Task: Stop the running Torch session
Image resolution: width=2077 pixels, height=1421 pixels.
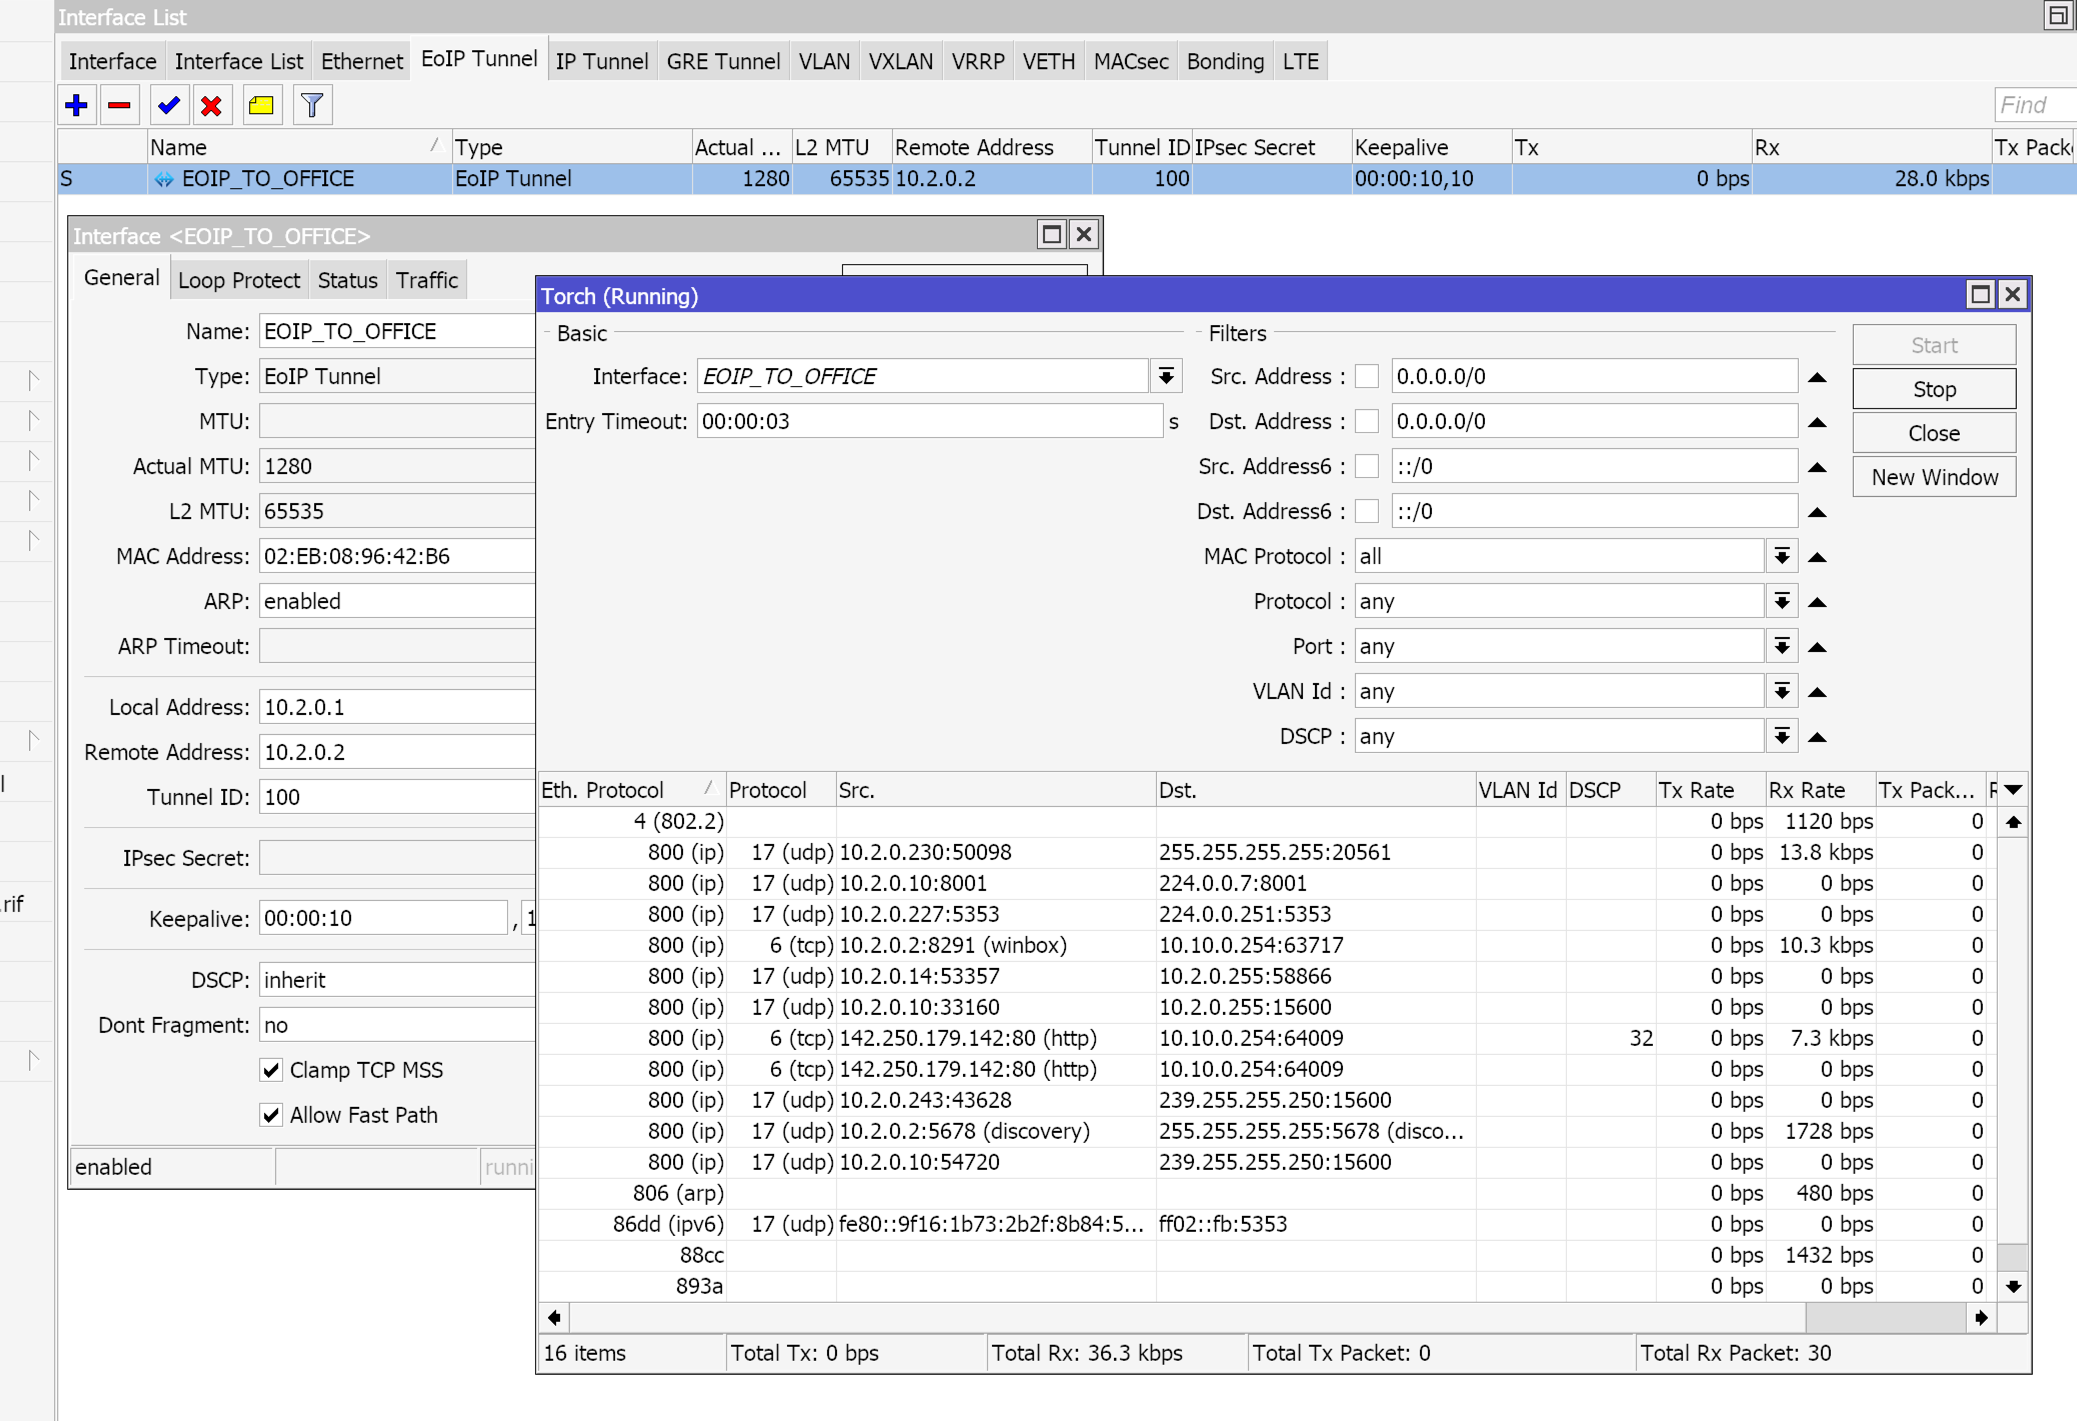Action: (1933, 388)
